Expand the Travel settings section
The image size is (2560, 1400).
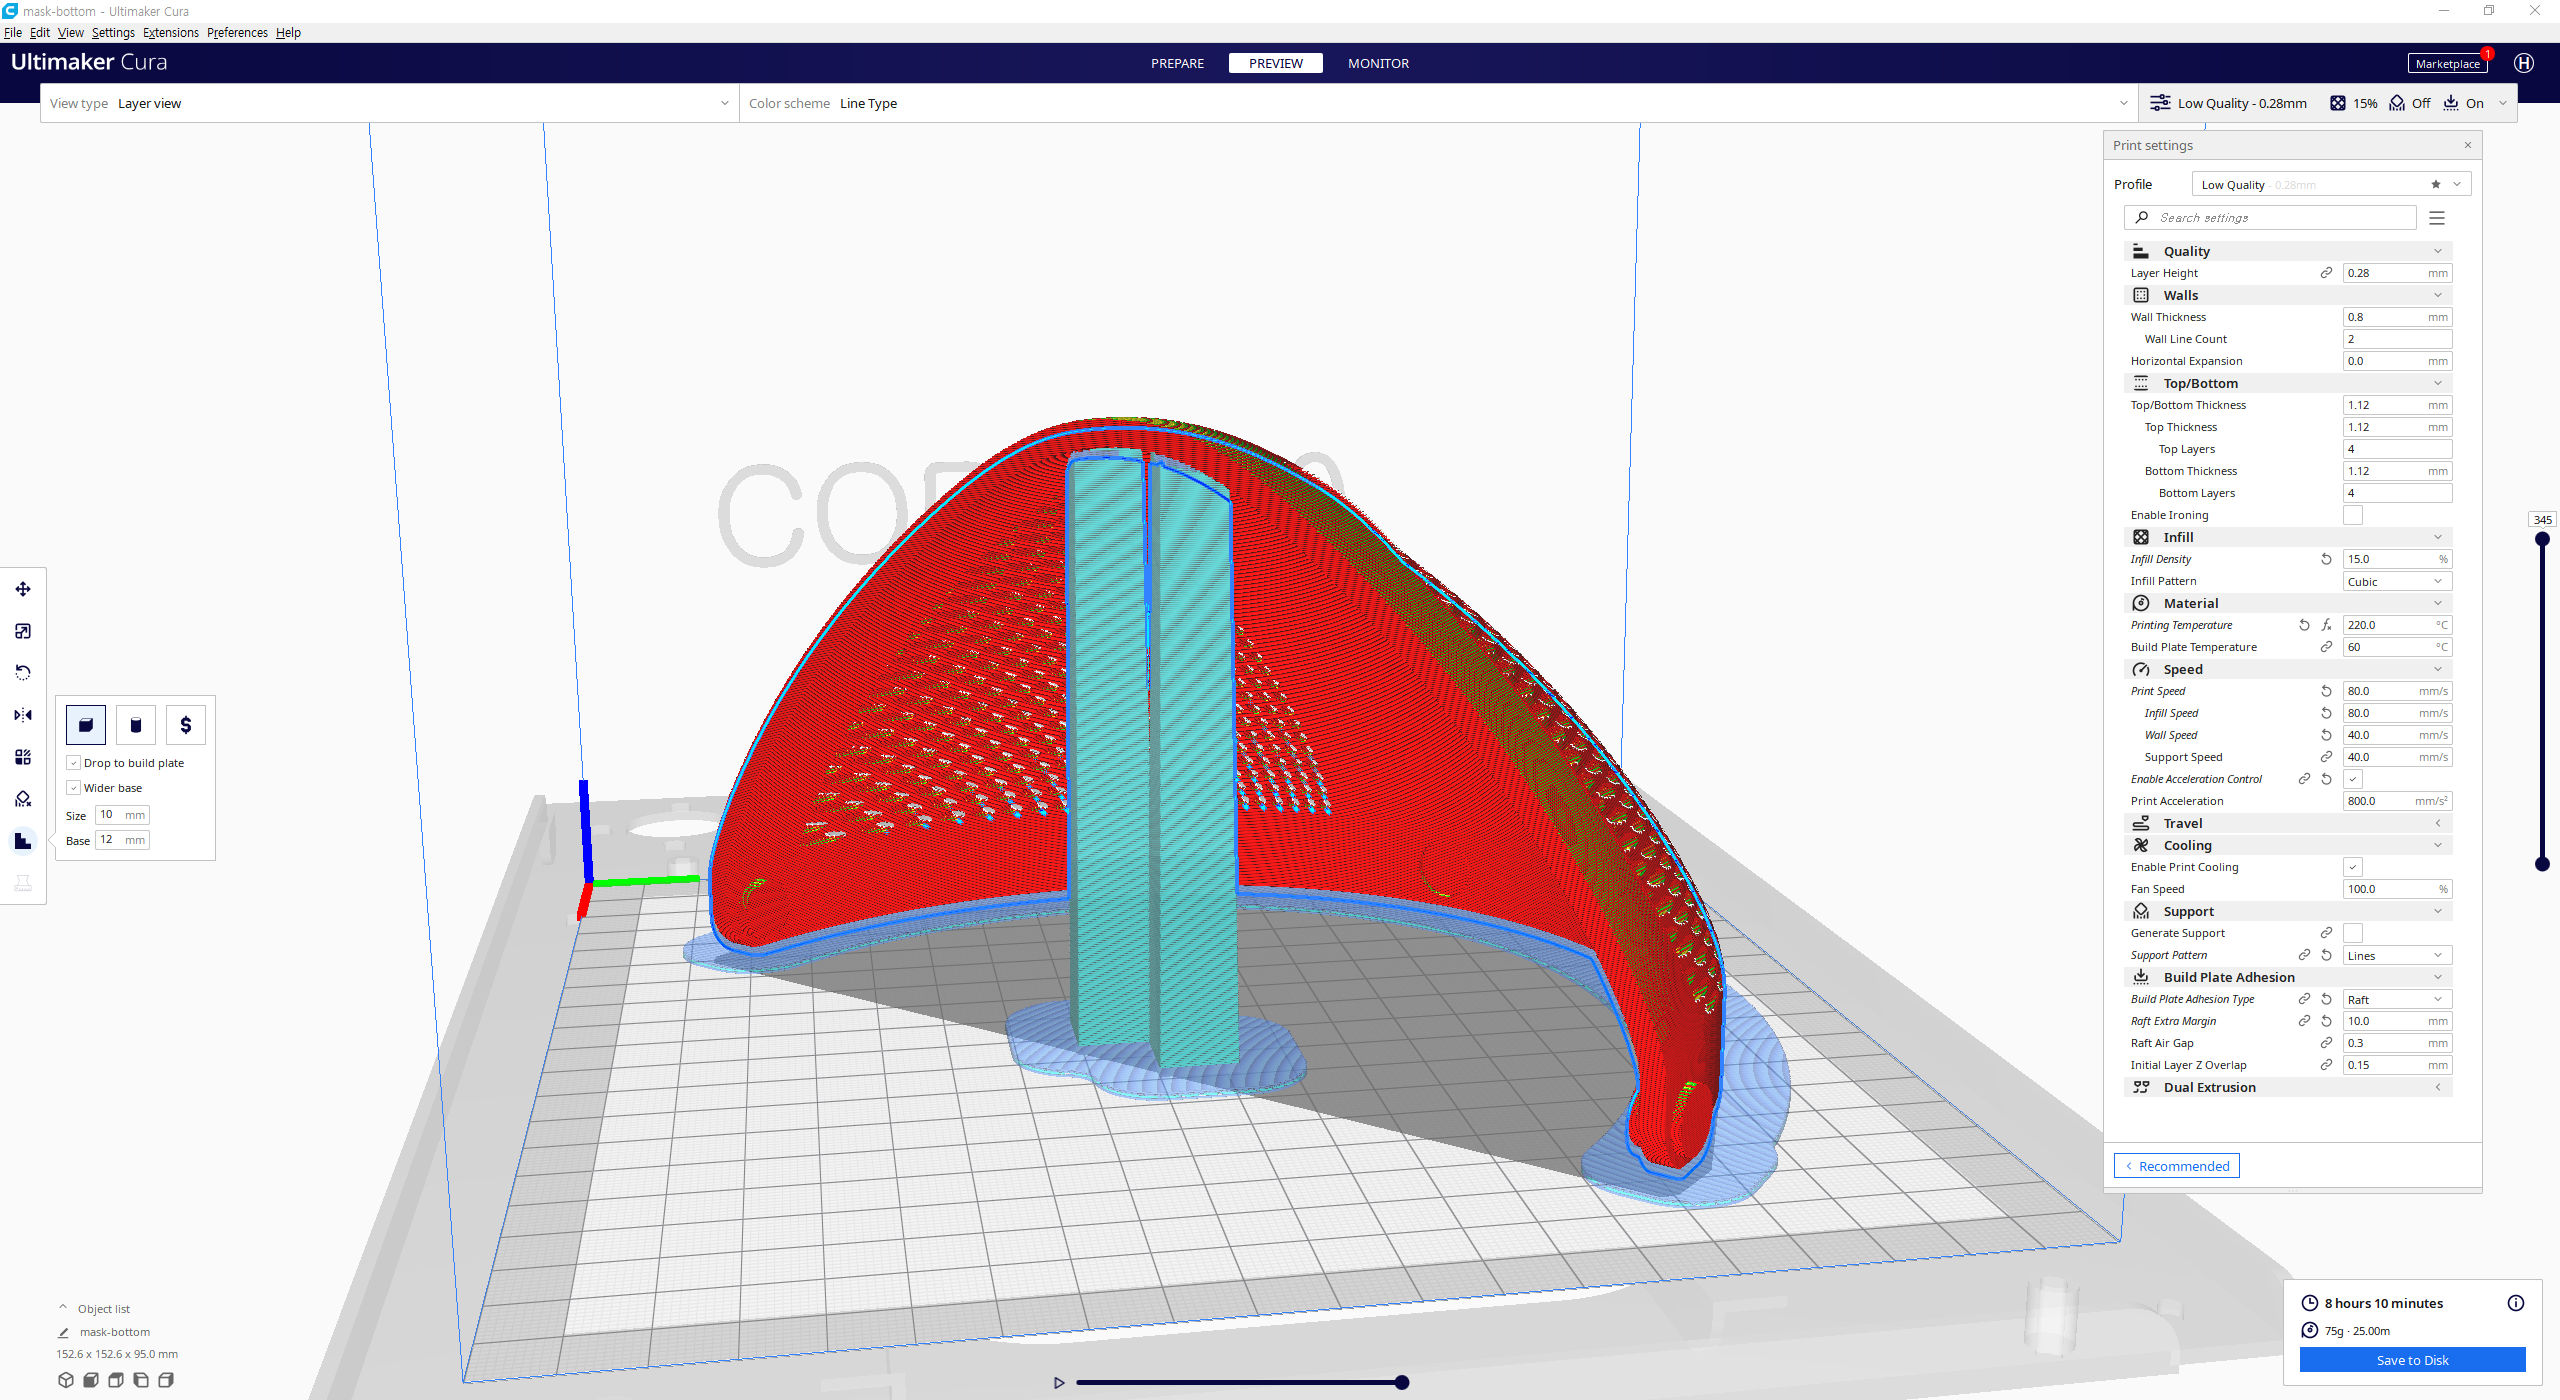2287,823
